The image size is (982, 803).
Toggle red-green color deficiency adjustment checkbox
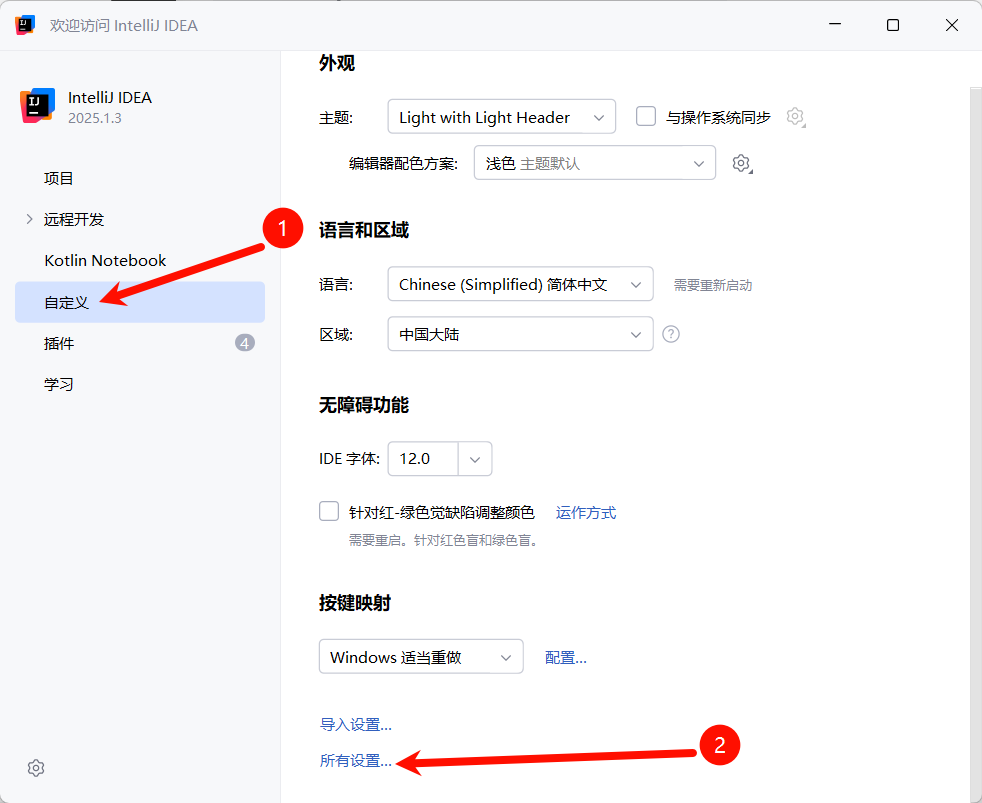(329, 511)
